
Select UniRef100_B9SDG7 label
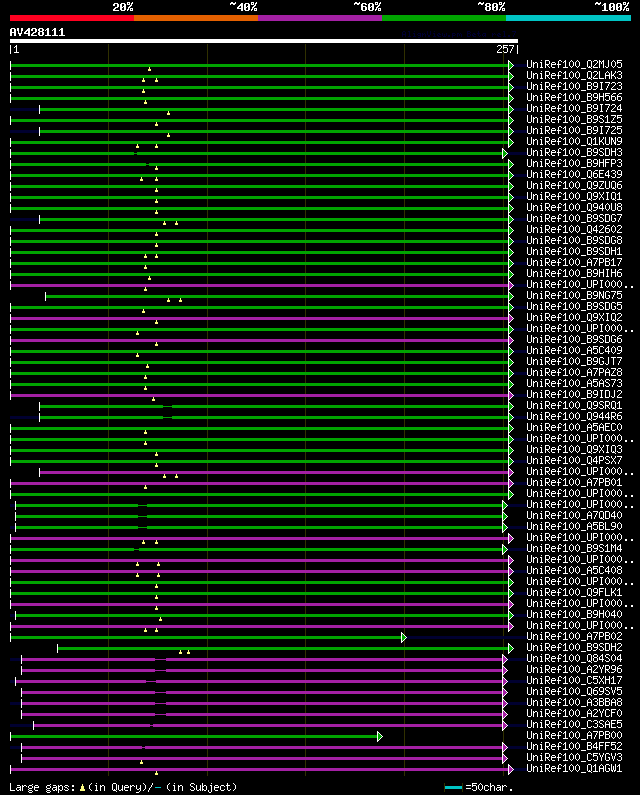point(574,219)
